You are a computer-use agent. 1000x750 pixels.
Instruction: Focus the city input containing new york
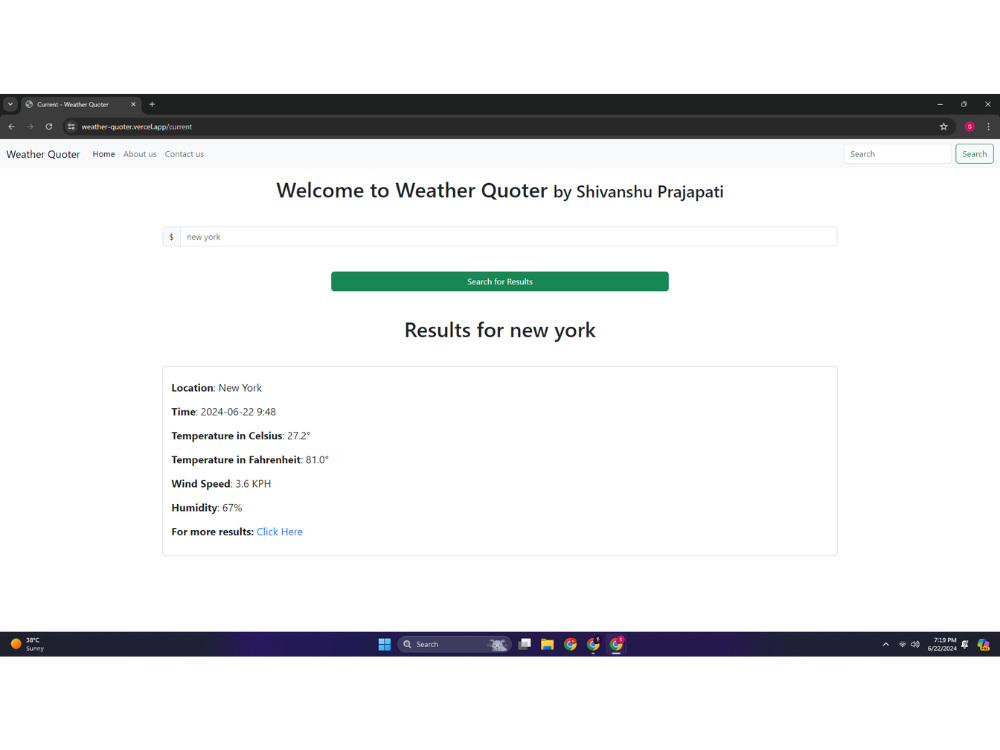(508, 237)
